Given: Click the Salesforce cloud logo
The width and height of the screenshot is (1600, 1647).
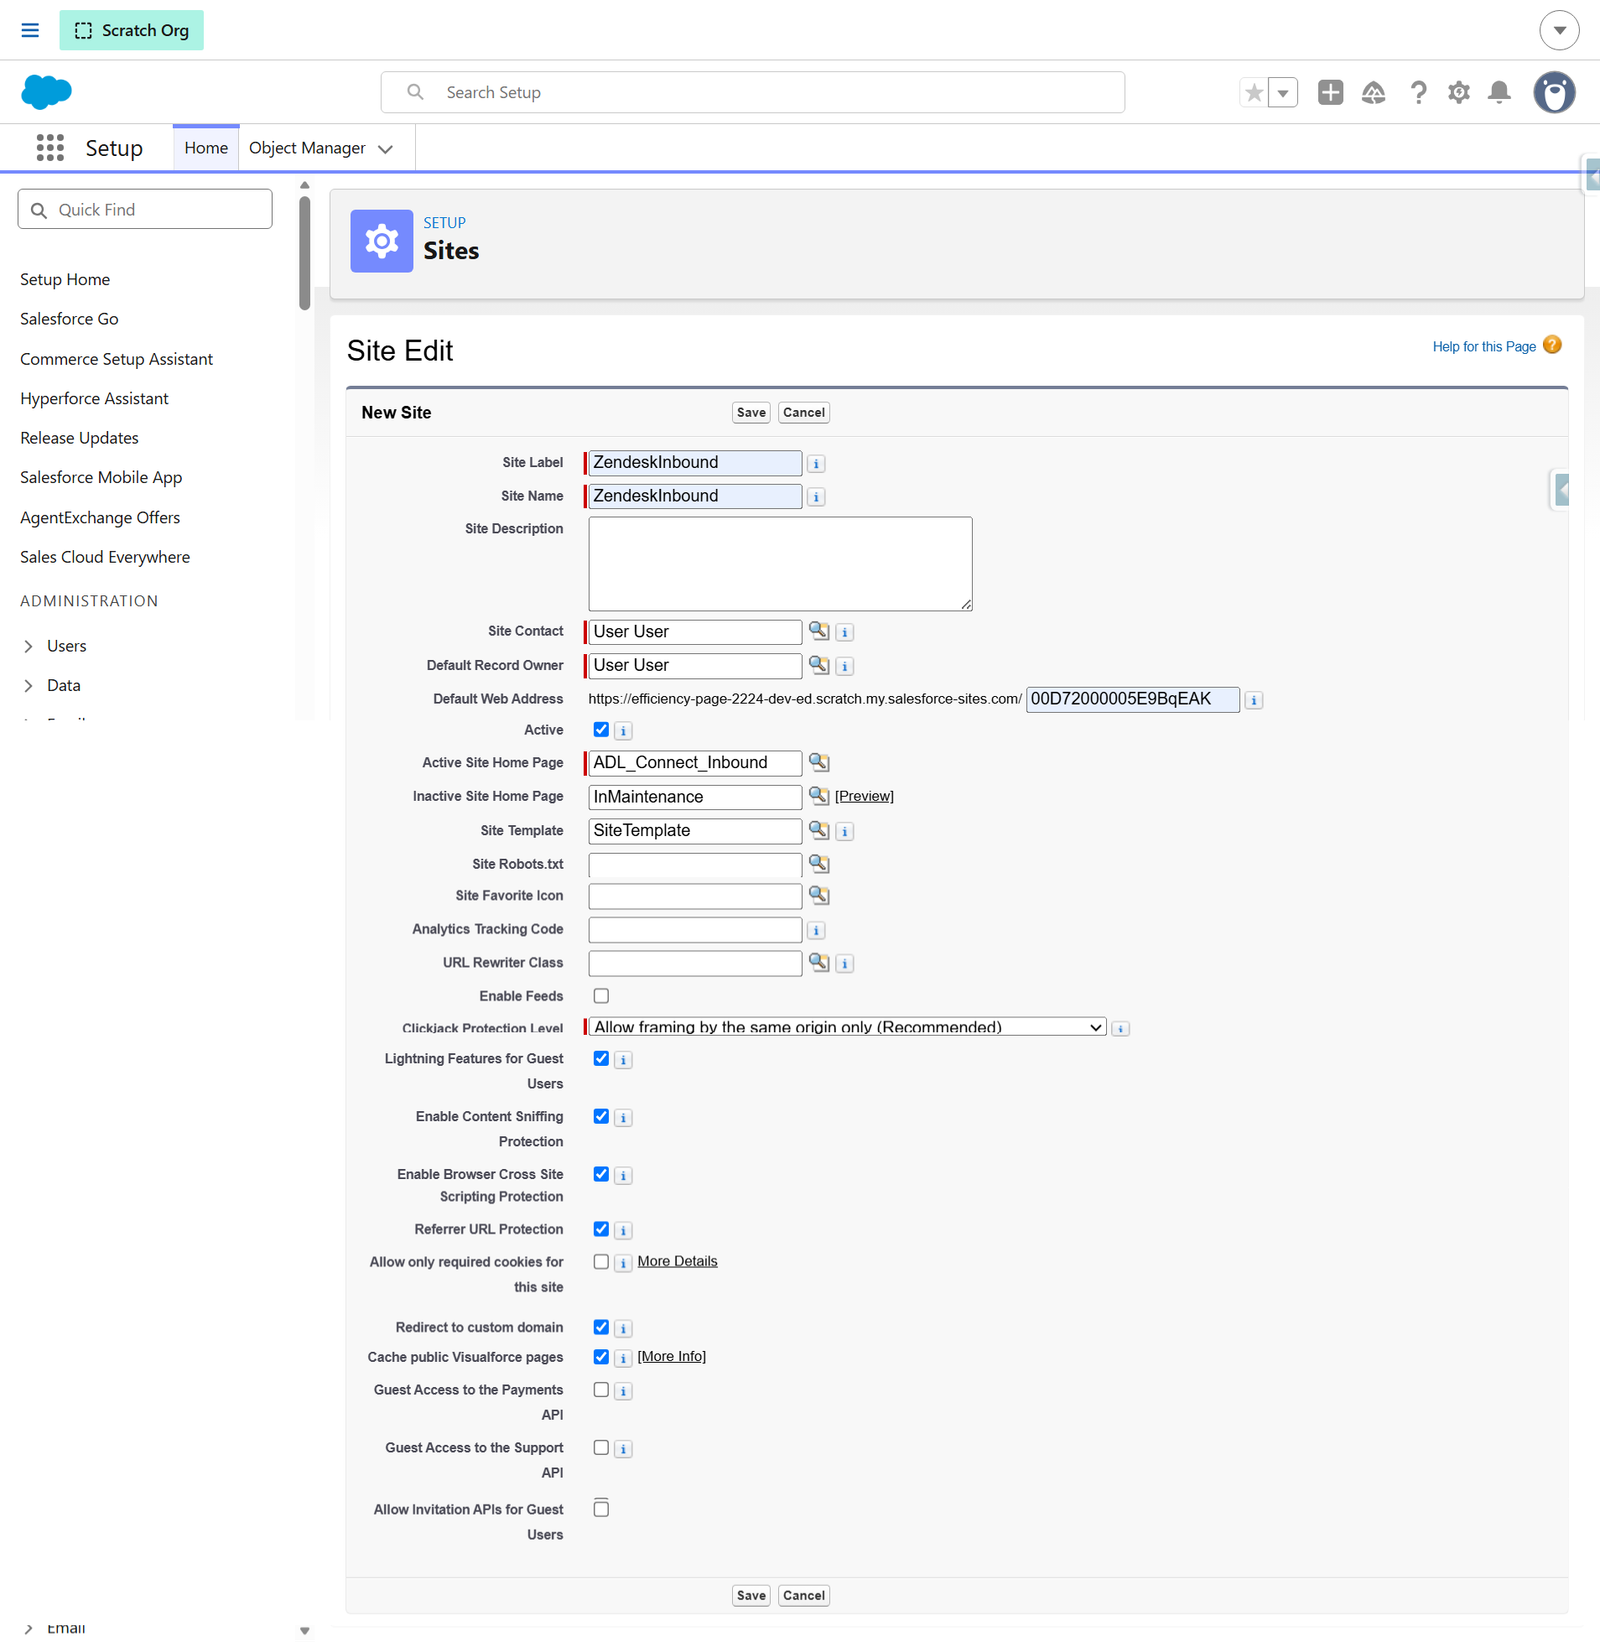Looking at the screenshot, I should pos(46,92).
